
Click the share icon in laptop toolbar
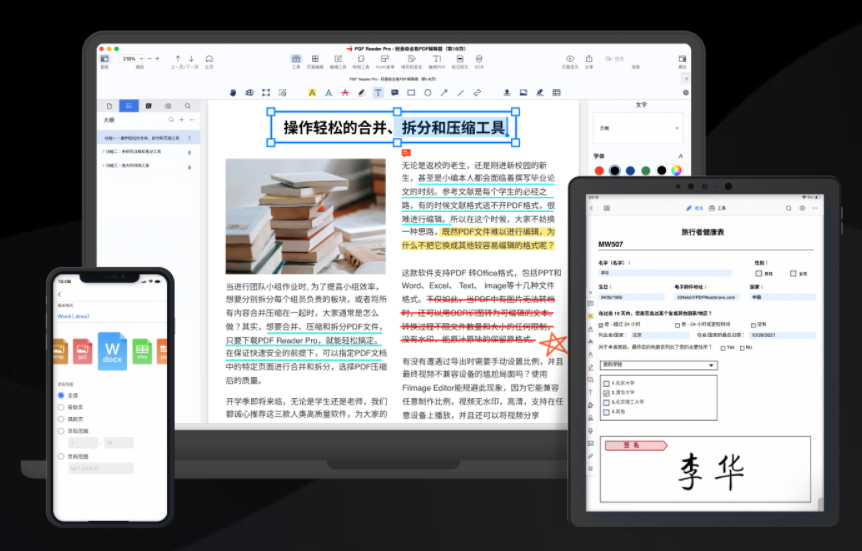589,61
